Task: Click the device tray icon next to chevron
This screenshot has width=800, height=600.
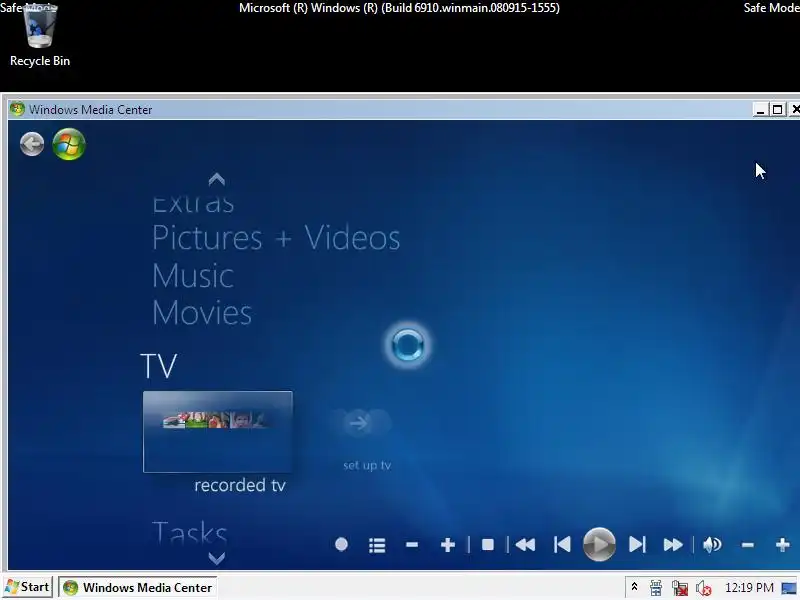Action: point(656,588)
